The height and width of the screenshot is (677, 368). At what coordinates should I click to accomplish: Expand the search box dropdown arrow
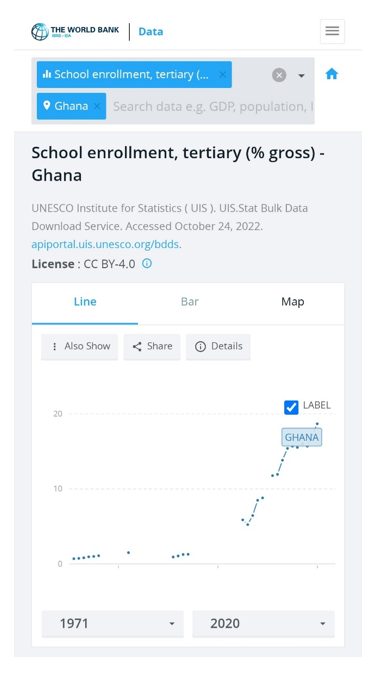point(301,76)
